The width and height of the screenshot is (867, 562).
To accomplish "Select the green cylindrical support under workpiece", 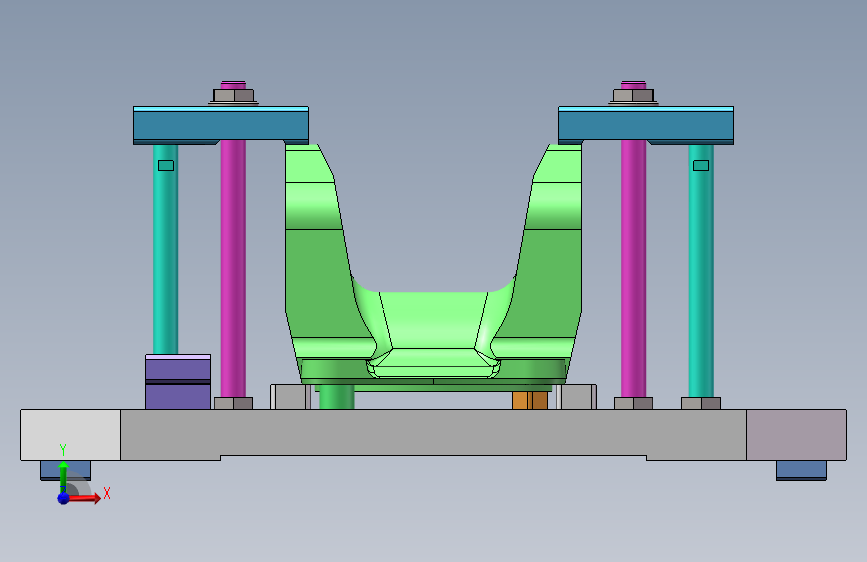I will (x=337, y=398).
